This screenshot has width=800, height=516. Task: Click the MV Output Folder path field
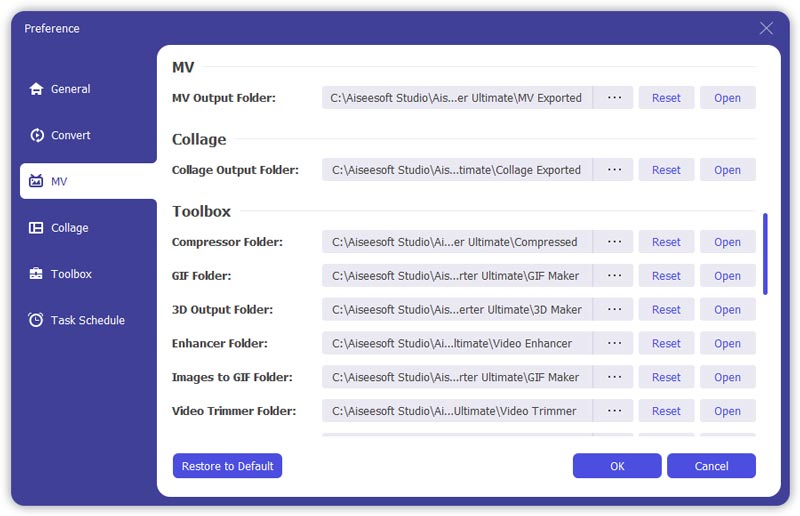[x=457, y=97]
